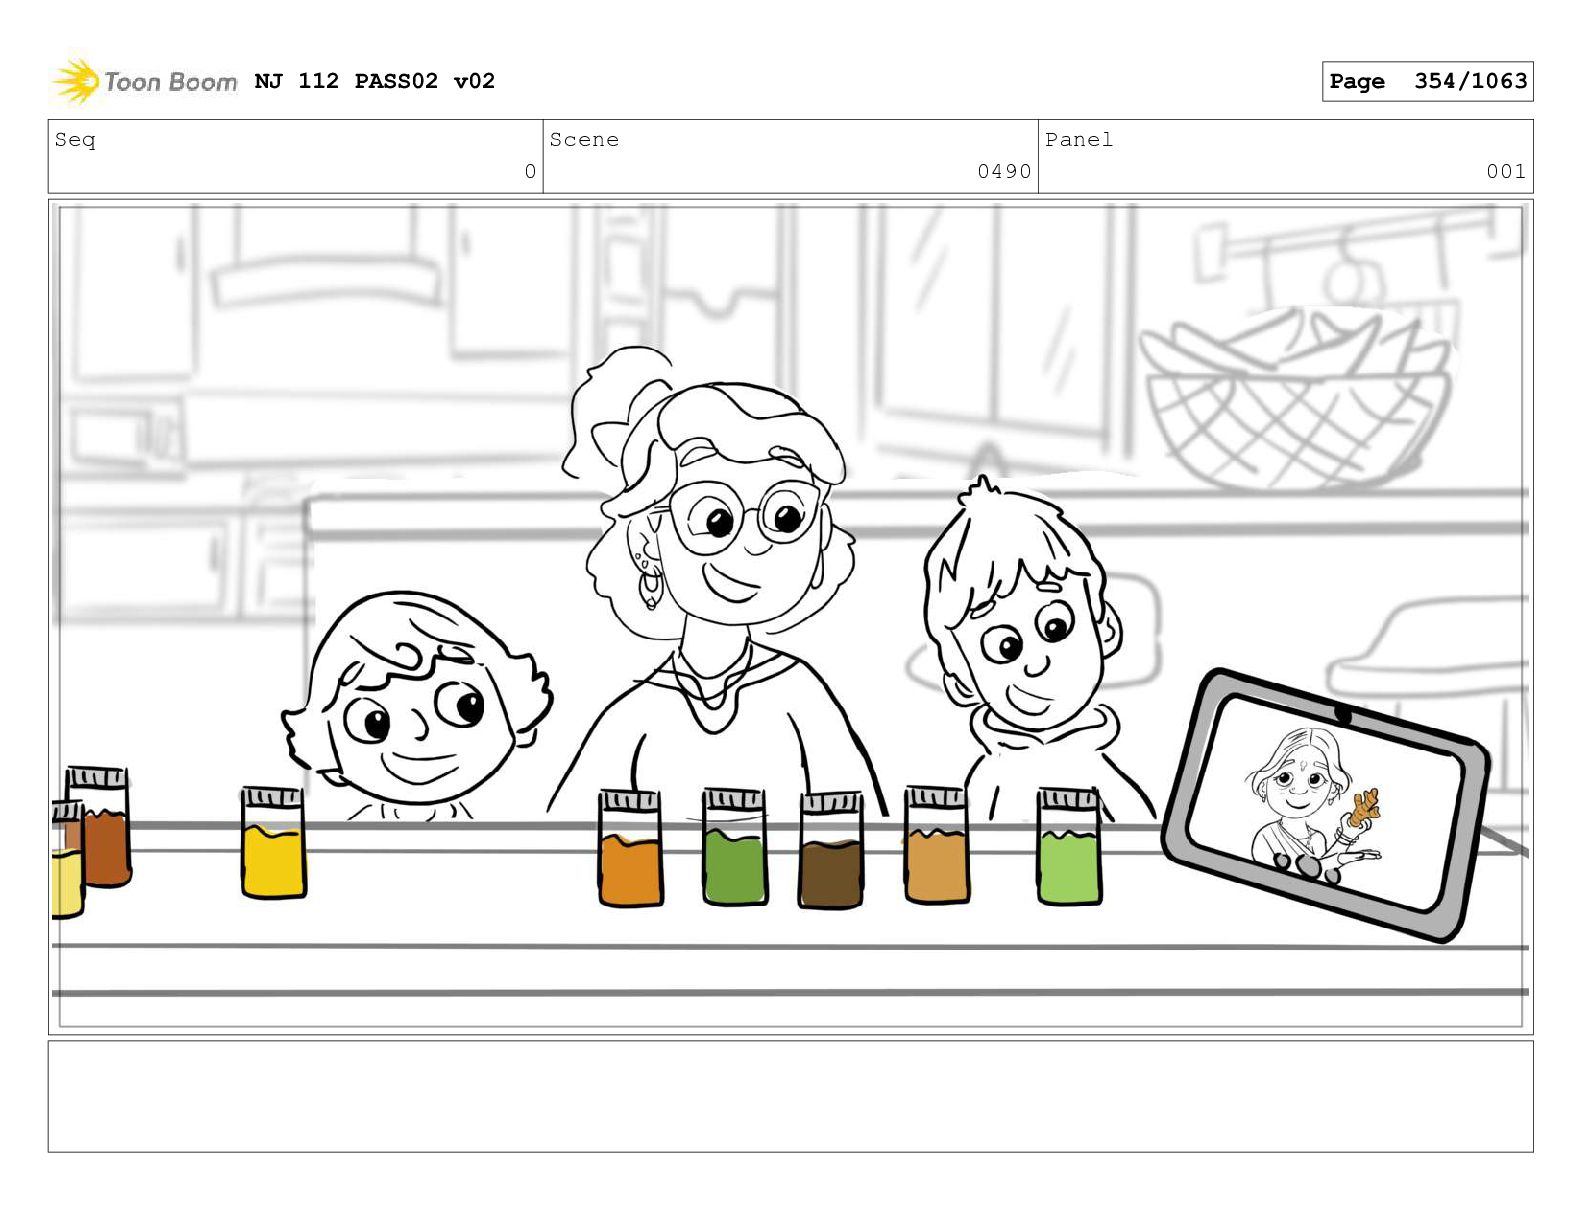Image resolution: width=1584 pixels, height=1224 pixels.
Task: Click the Scene label
Action: 584,140
